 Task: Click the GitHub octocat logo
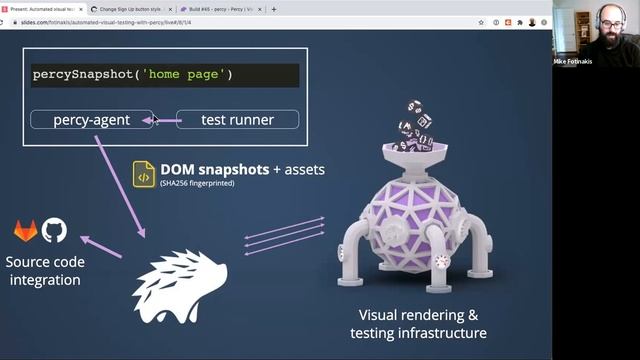54,230
